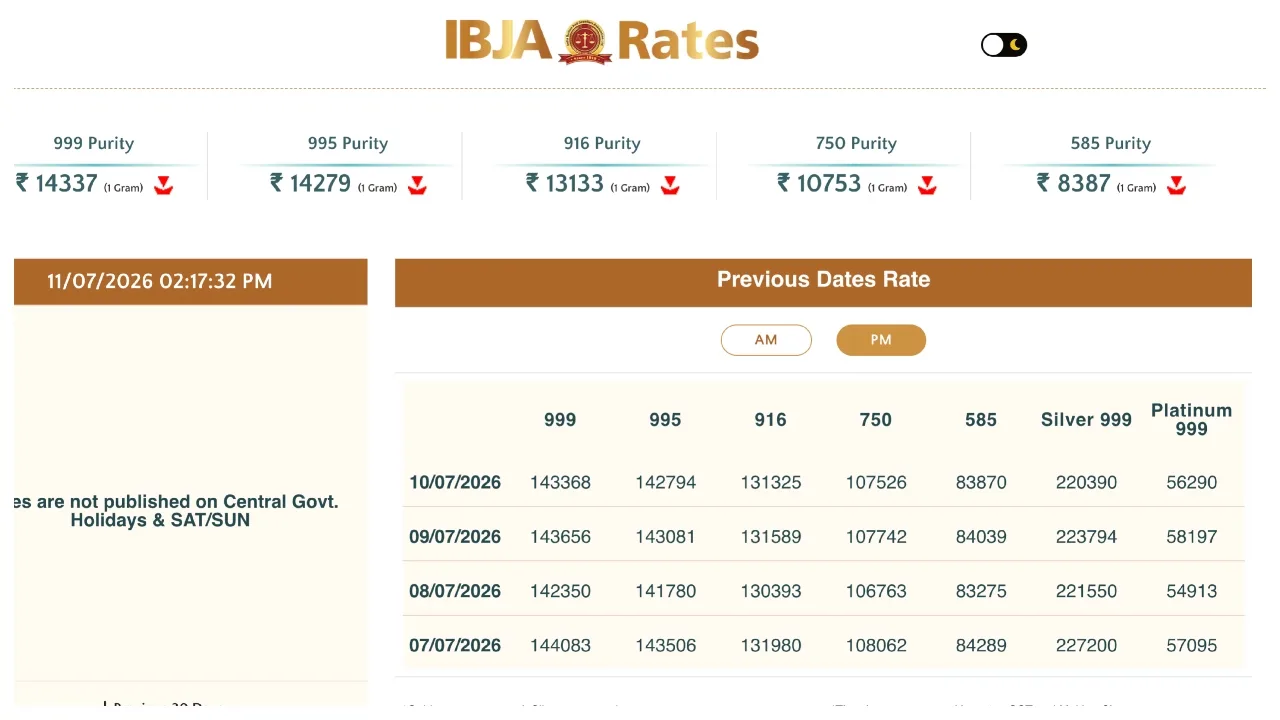Click the ₹ 8387 rate value
This screenshot has width=1280, height=720.
coord(1074,183)
